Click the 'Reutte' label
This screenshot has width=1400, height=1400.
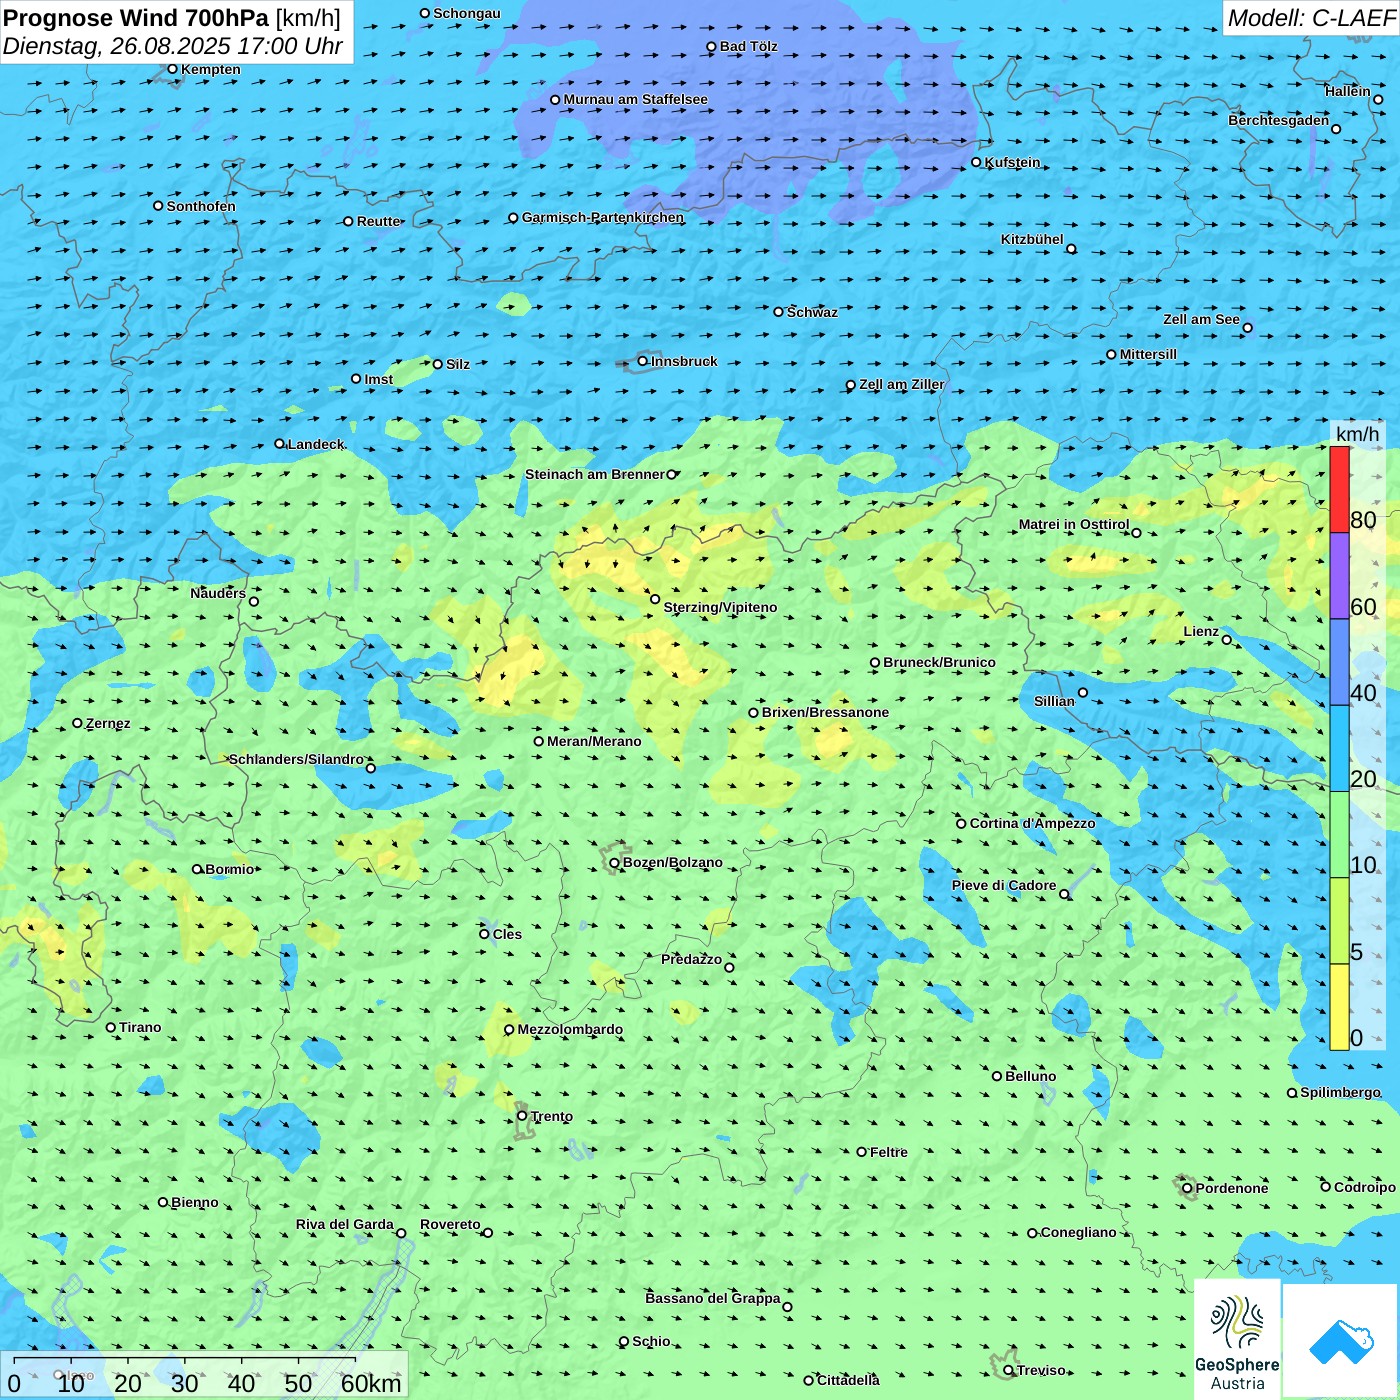click(379, 221)
